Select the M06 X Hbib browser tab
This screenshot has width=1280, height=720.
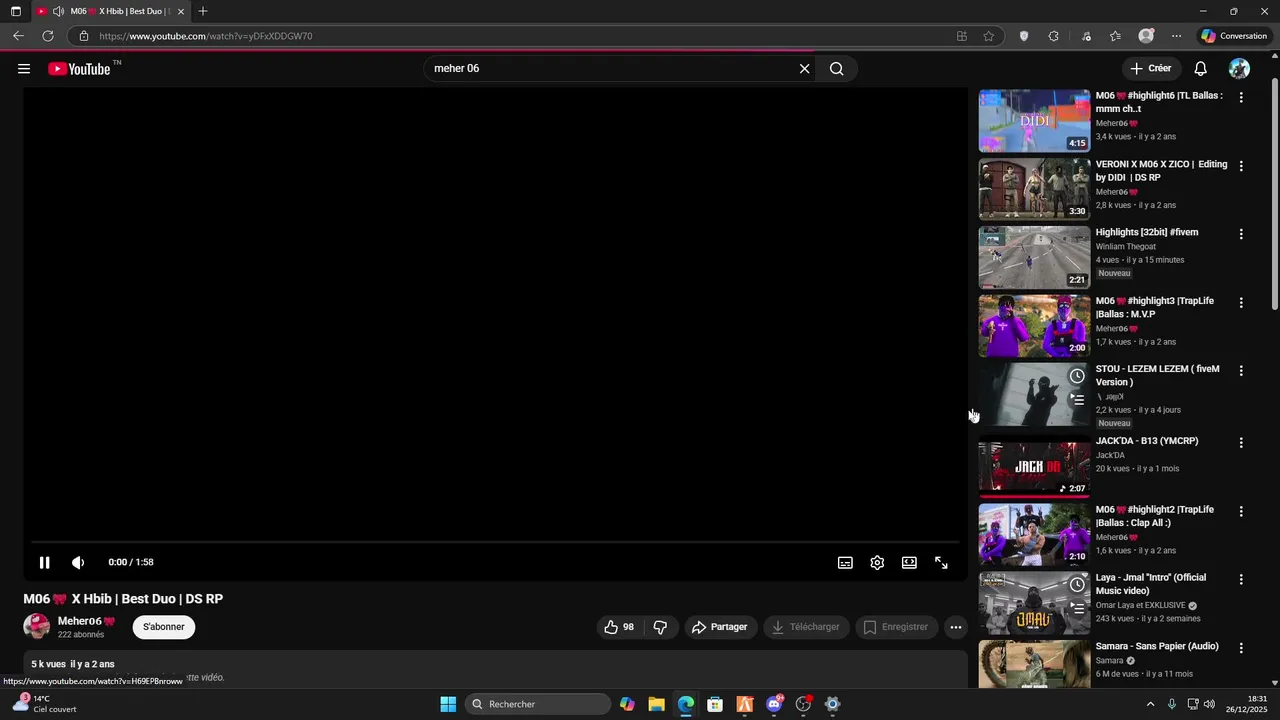click(110, 11)
